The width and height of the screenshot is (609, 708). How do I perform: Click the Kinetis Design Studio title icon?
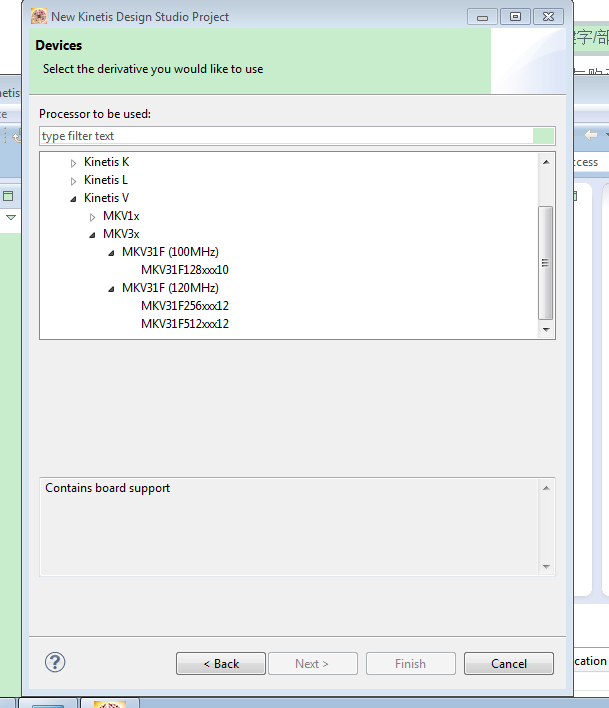pyautogui.click(x=39, y=17)
